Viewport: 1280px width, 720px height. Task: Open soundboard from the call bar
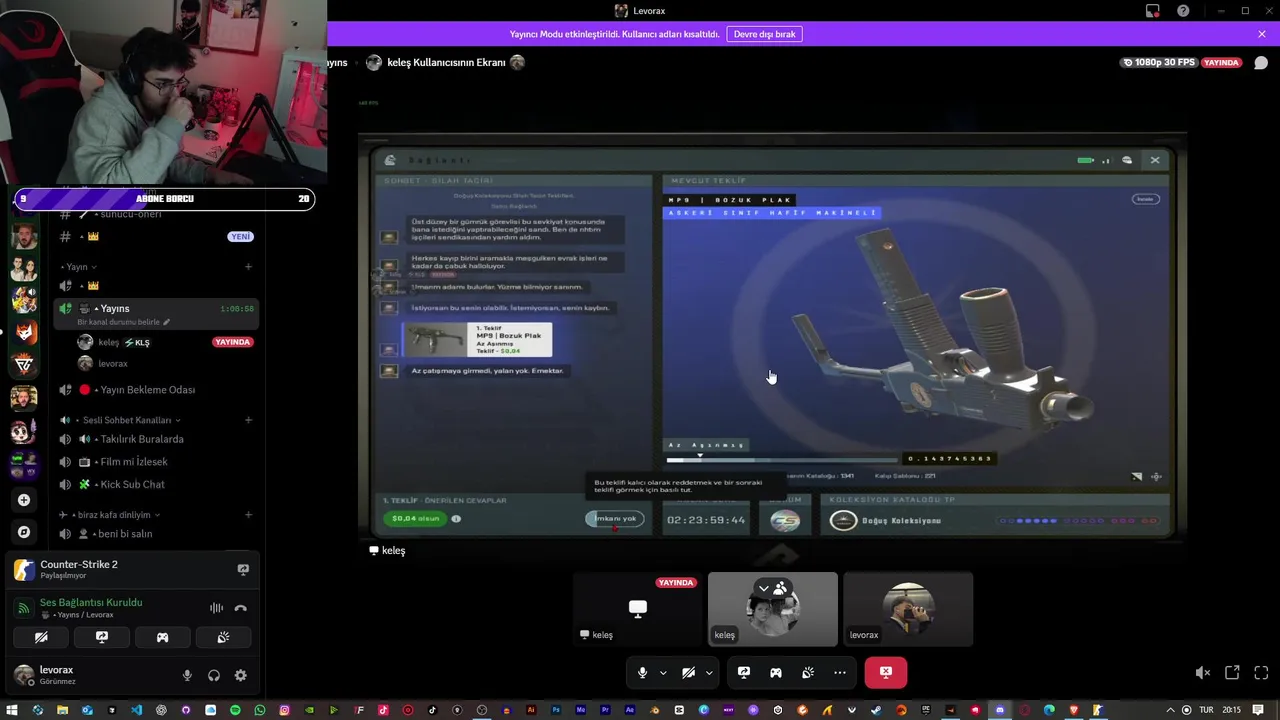[808, 673]
